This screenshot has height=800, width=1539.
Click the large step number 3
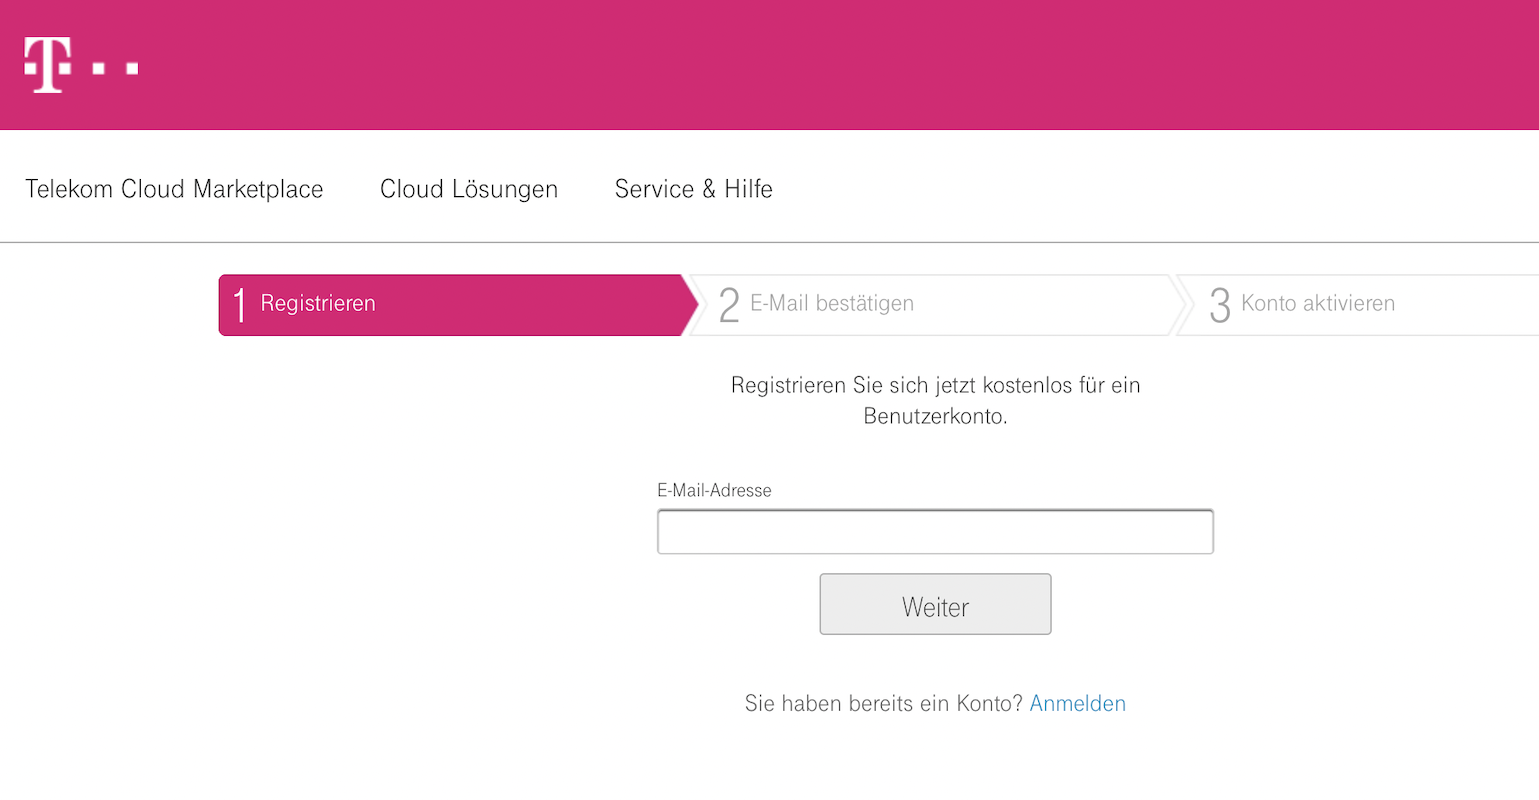[1219, 305]
